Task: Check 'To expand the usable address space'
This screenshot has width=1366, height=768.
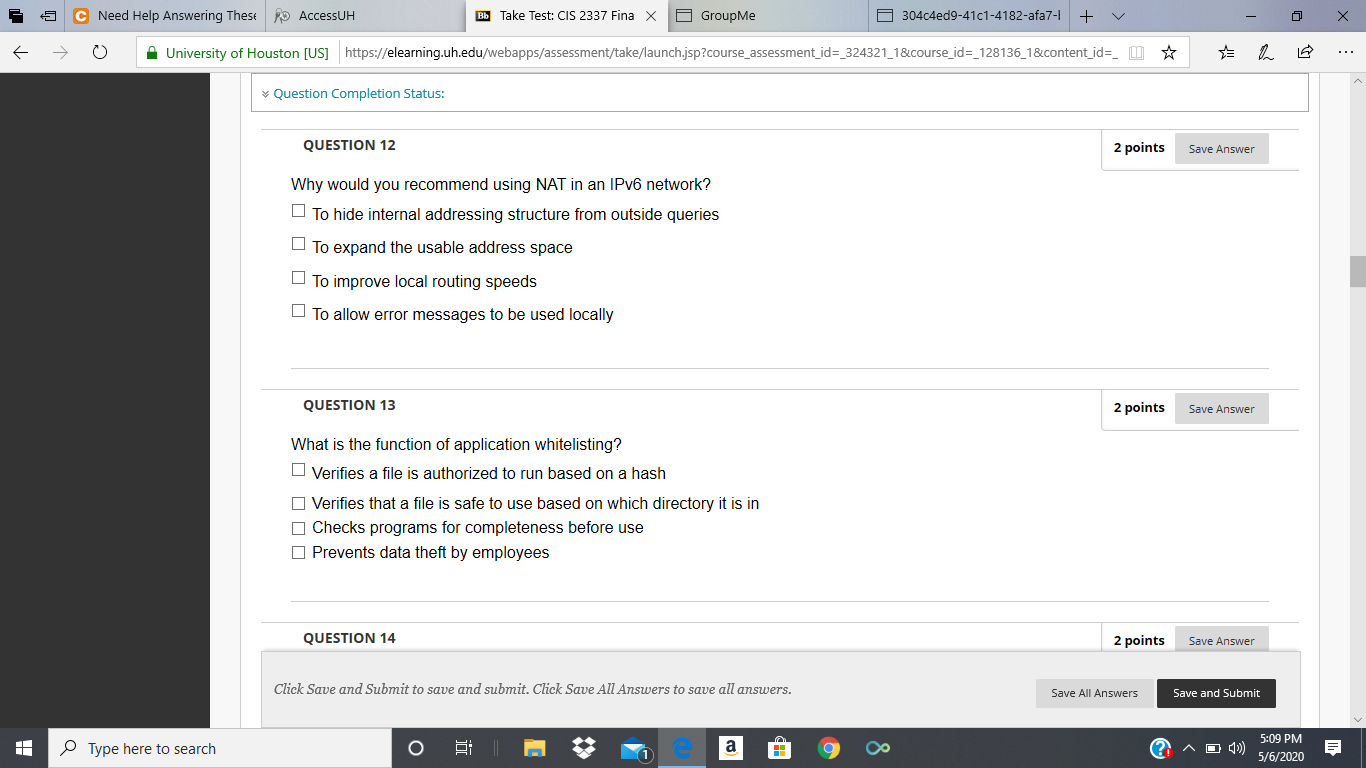Action: (298, 242)
